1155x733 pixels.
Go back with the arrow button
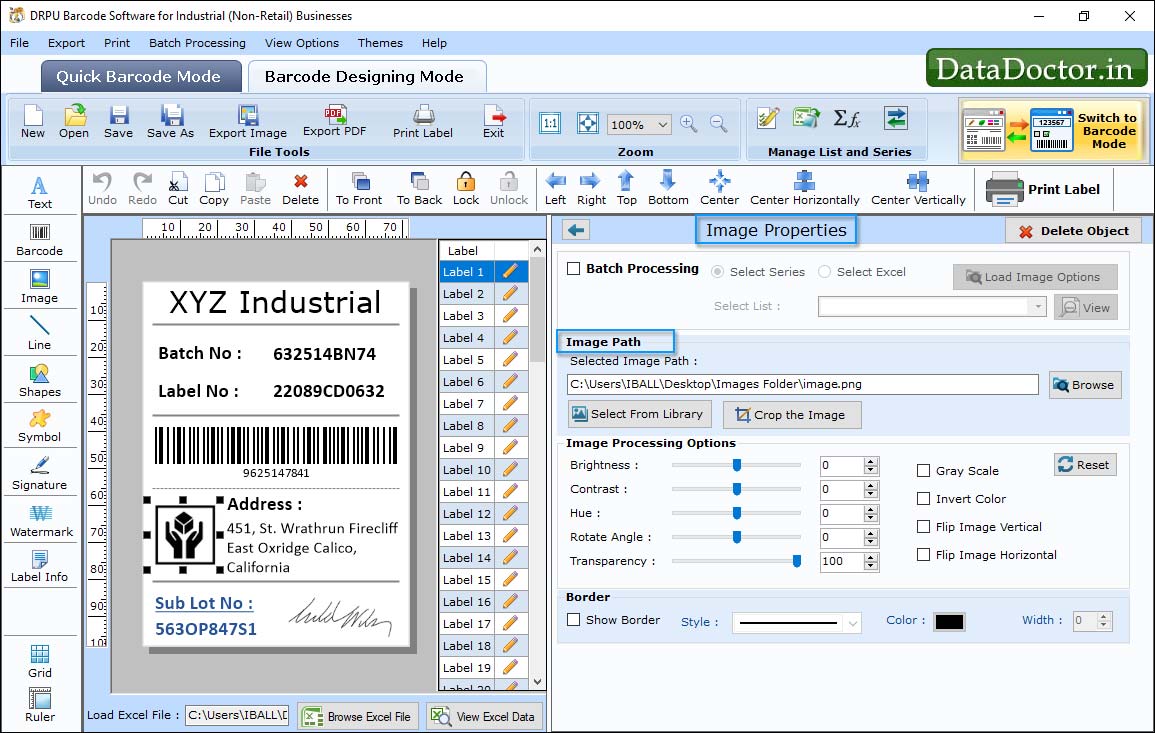click(x=576, y=230)
